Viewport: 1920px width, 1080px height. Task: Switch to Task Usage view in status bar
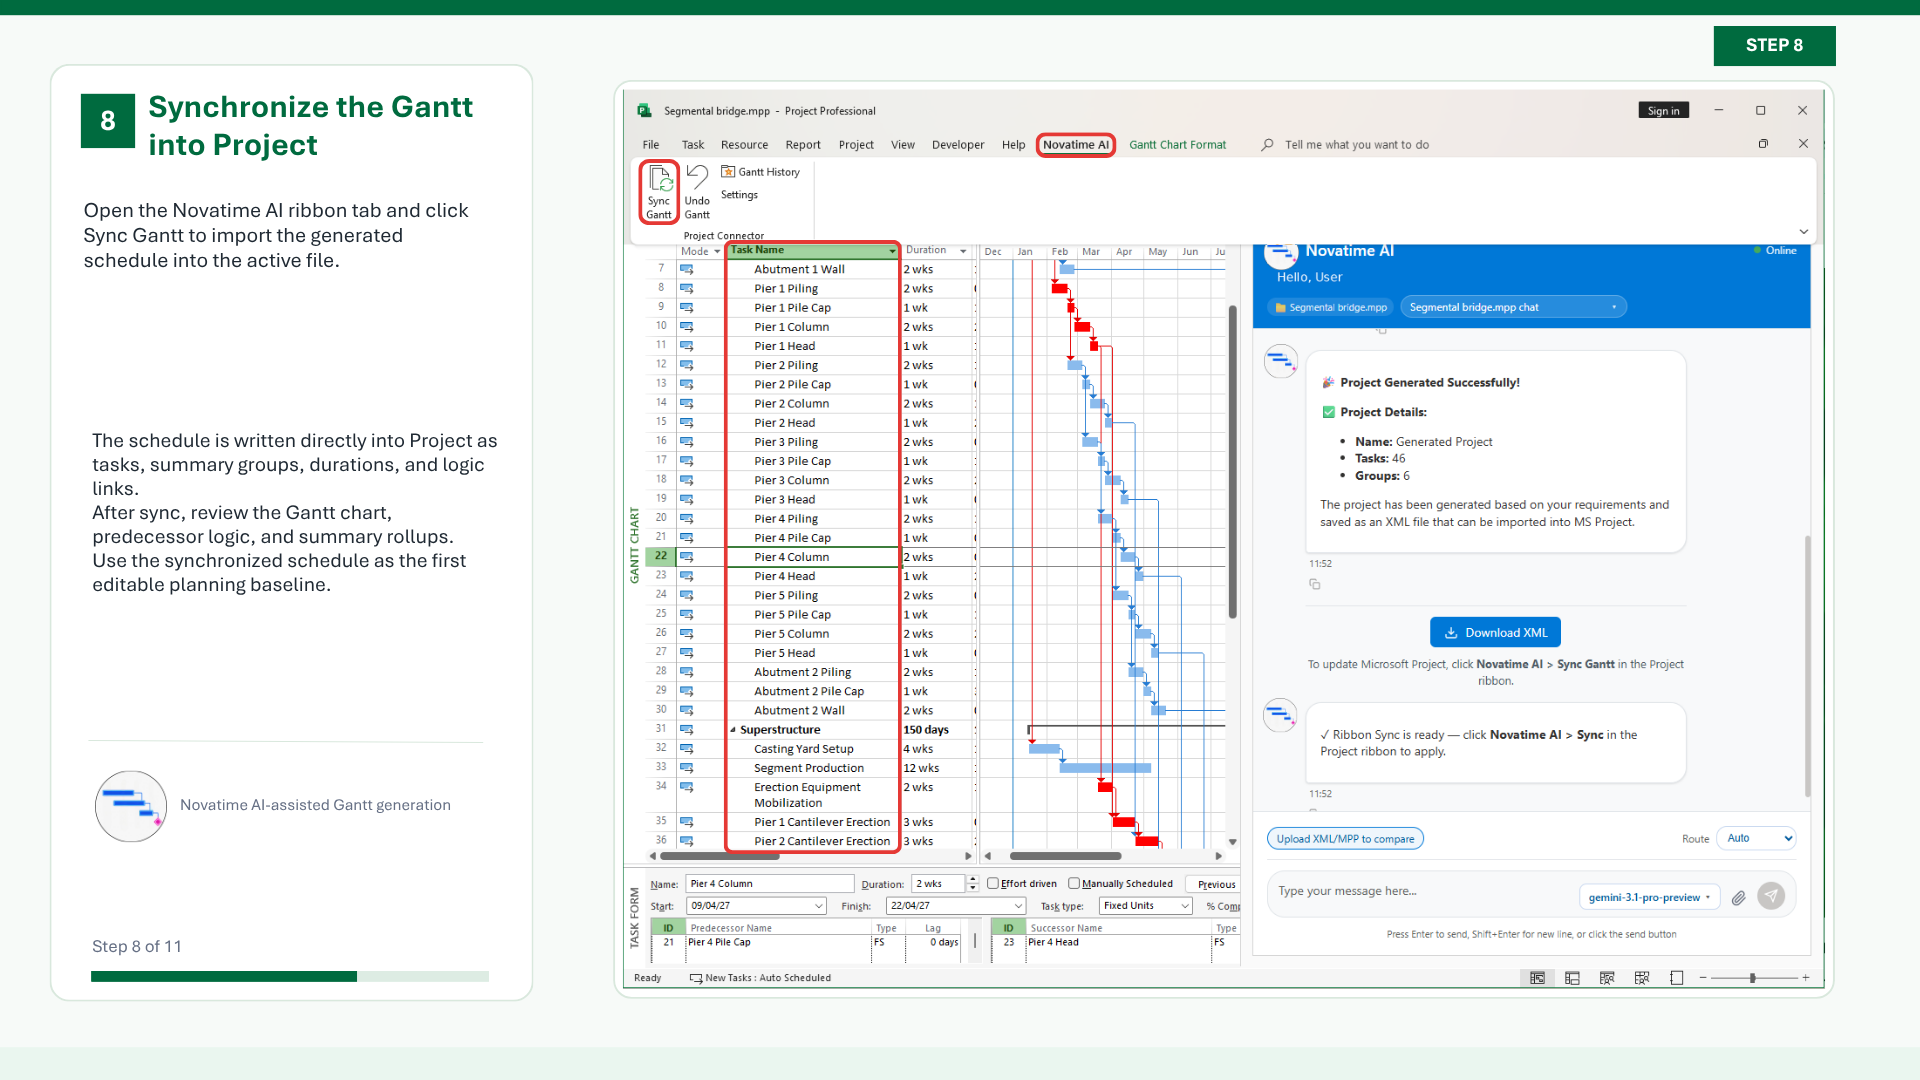1572,978
